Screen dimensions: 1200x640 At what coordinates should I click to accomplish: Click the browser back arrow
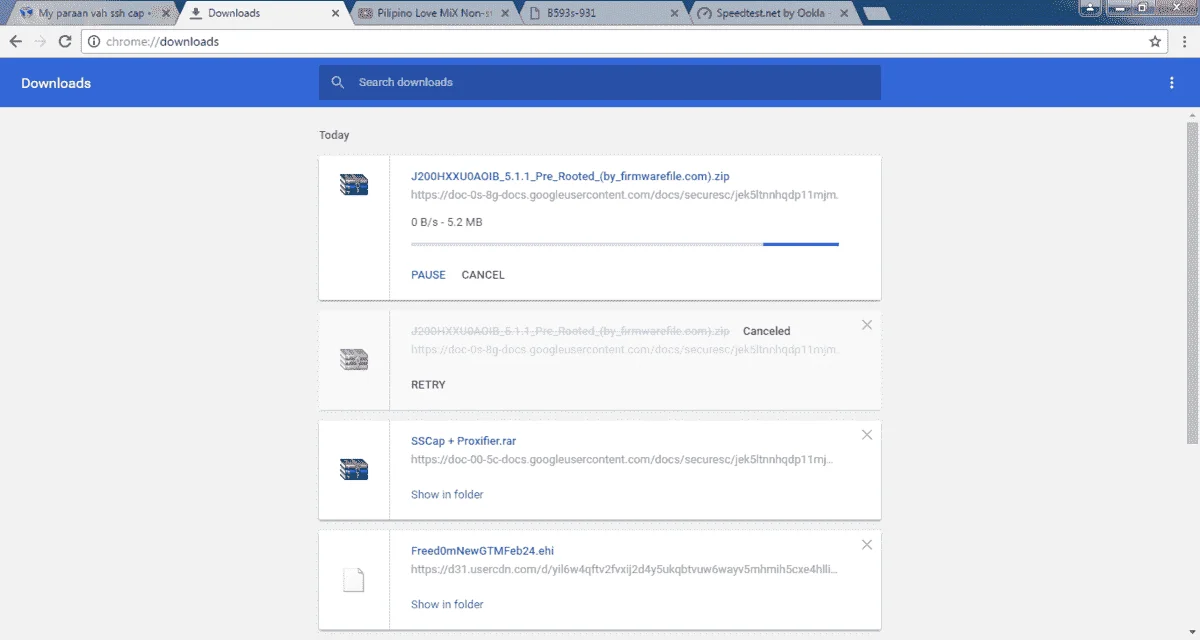point(16,42)
